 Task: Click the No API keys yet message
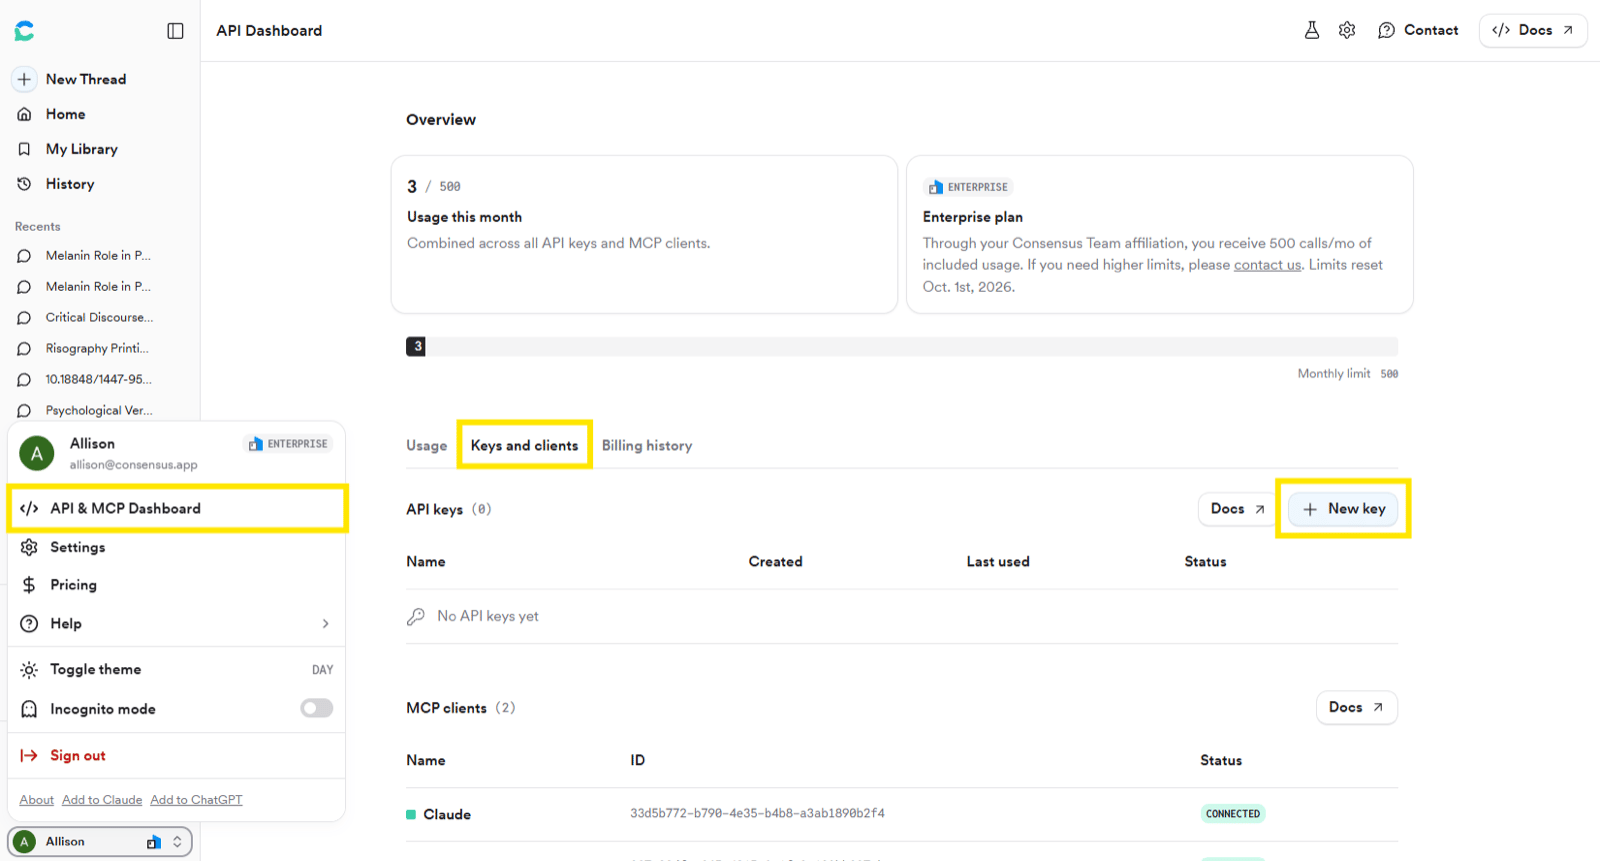[488, 616]
